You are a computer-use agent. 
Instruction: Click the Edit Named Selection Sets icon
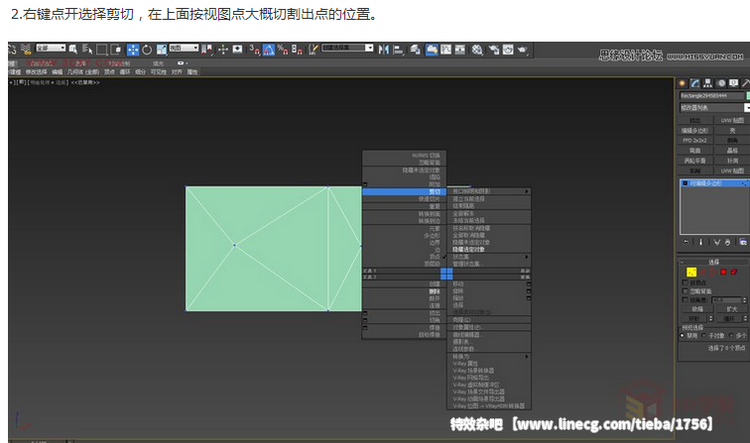point(313,49)
